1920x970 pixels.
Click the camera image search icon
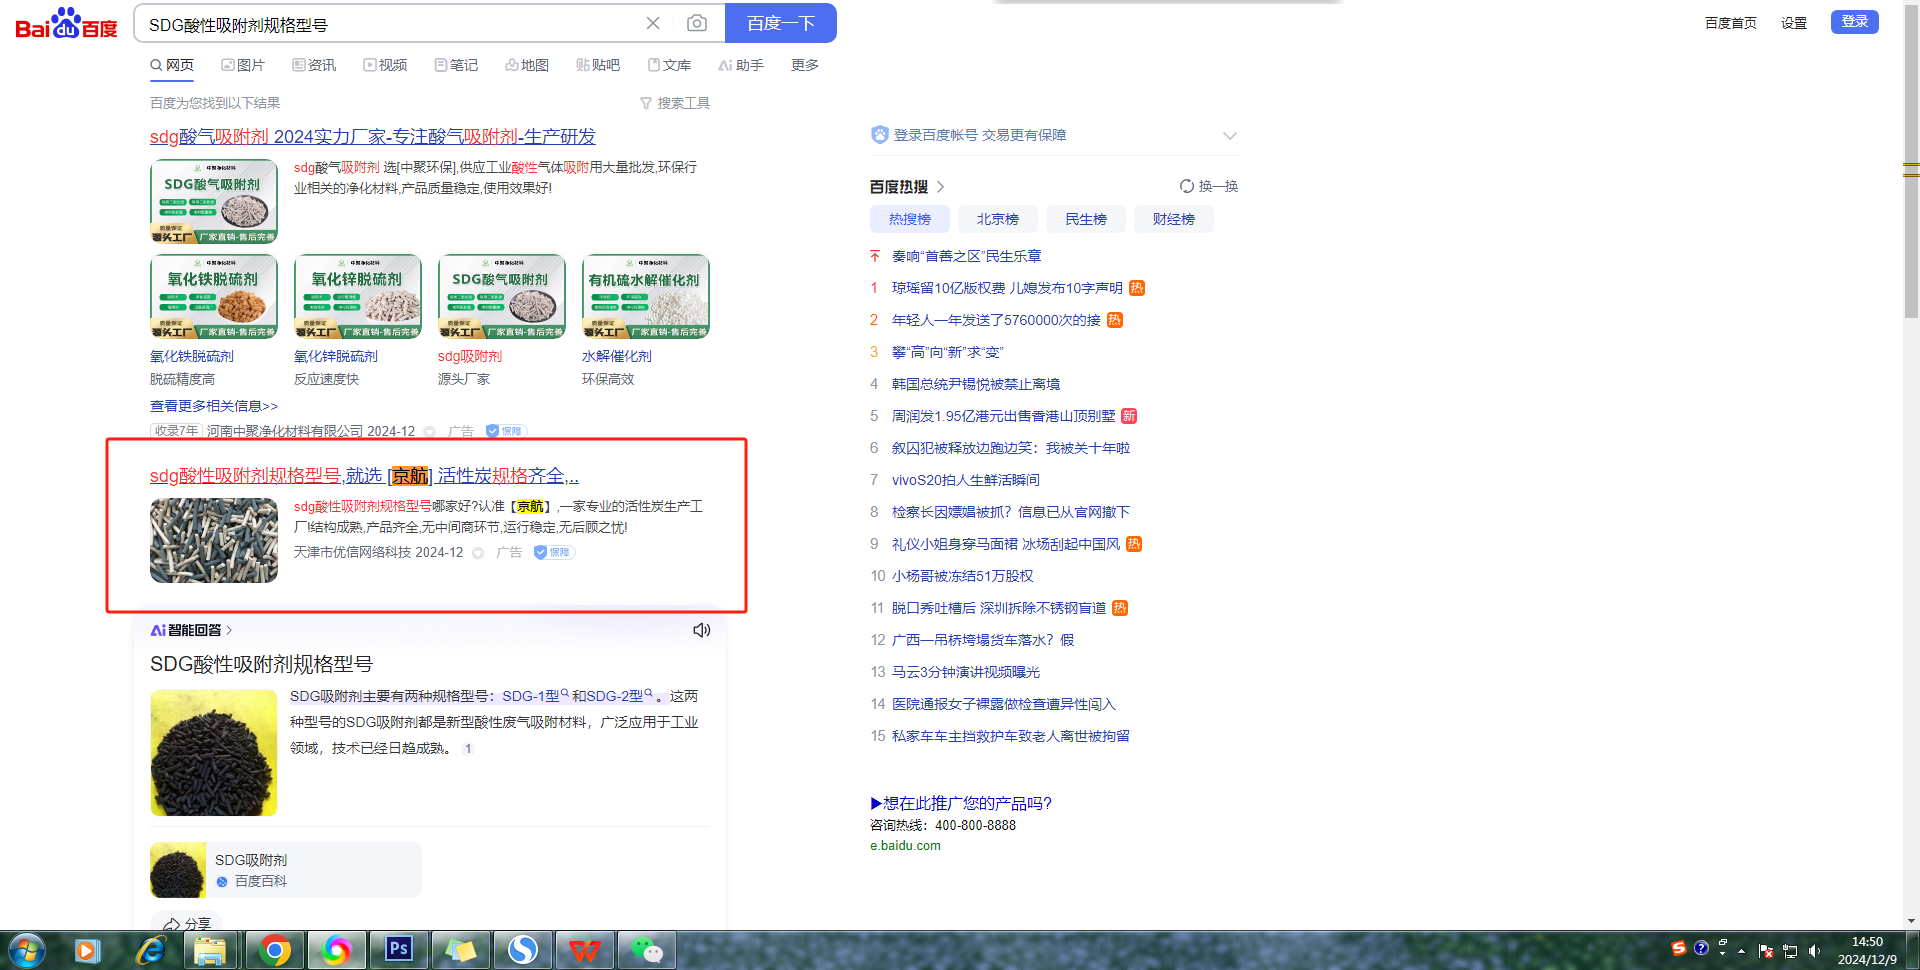pos(697,23)
